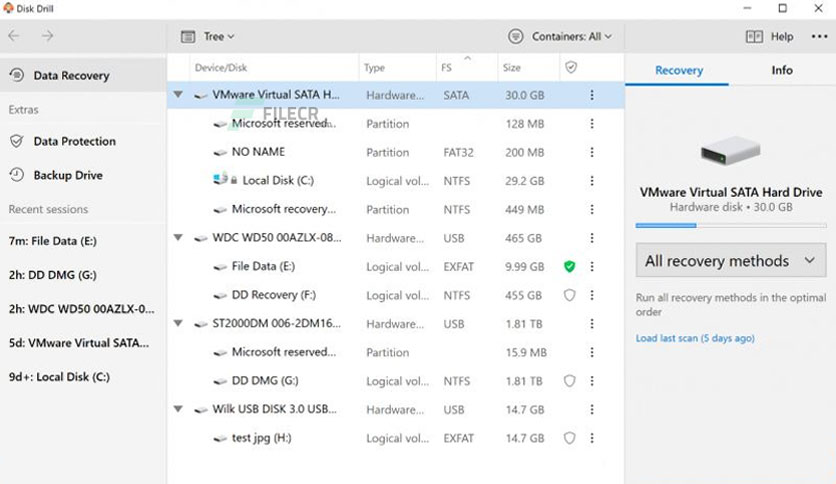Click the Help book icon
Image resolution: width=836 pixels, height=484 pixels.
(x=754, y=36)
